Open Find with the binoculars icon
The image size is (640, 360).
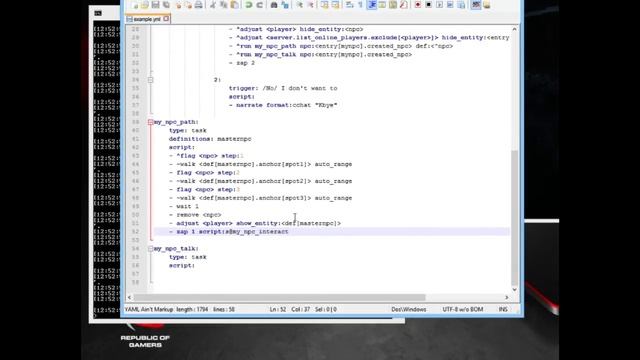click(x=274, y=5)
